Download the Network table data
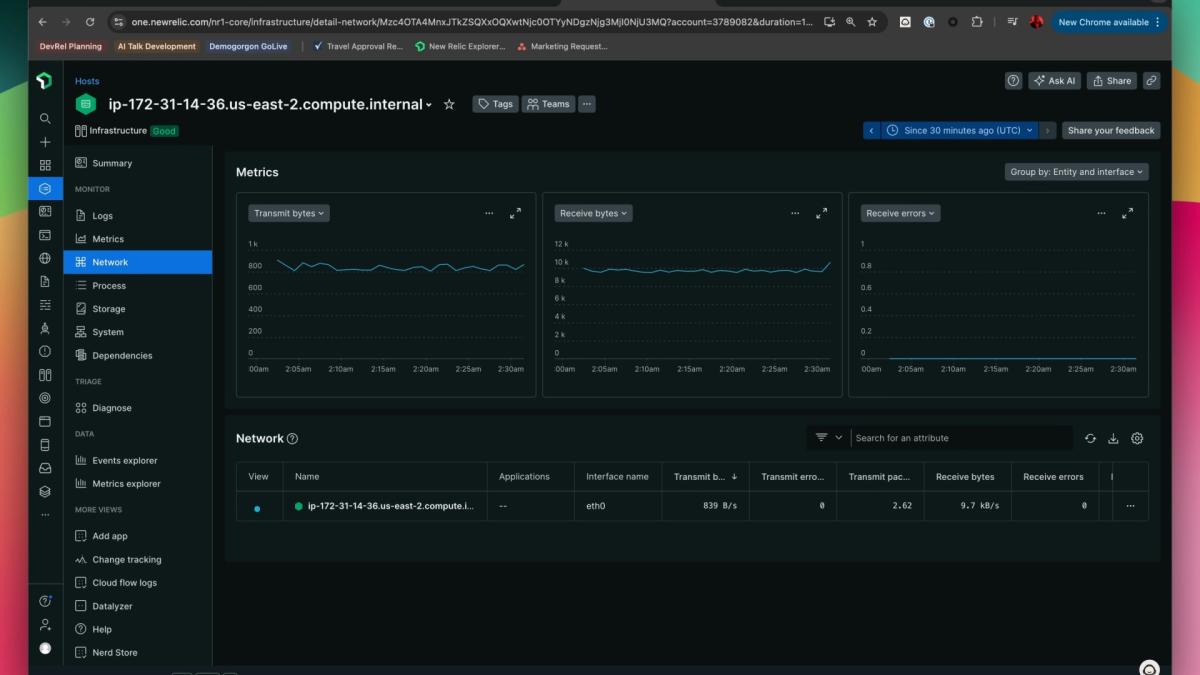This screenshot has width=1200, height=675. [x=1113, y=438]
